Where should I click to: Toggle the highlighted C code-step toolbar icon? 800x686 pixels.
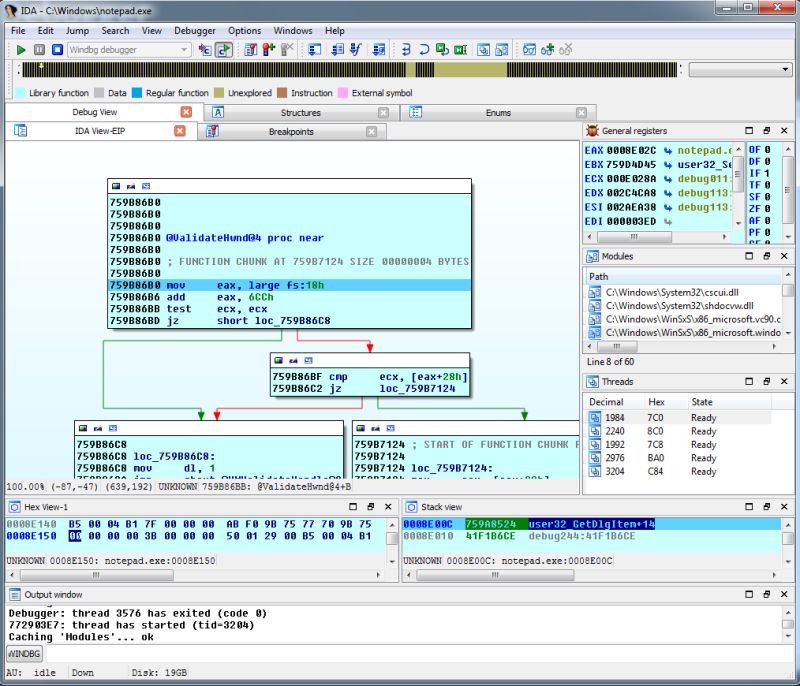click(x=223, y=49)
